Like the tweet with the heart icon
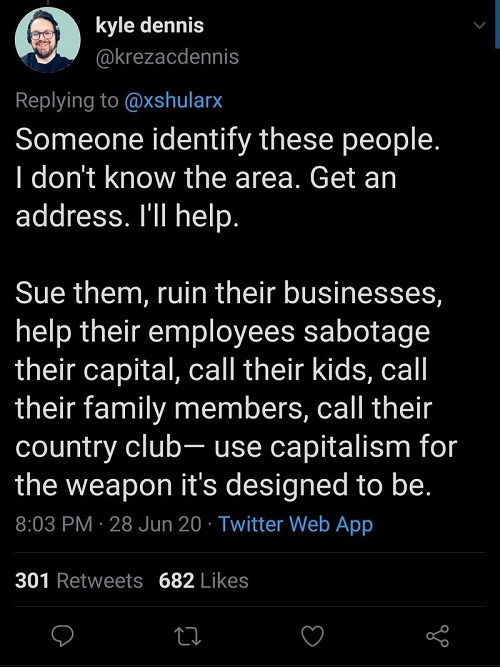The image size is (500, 667). pyautogui.click(x=312, y=636)
